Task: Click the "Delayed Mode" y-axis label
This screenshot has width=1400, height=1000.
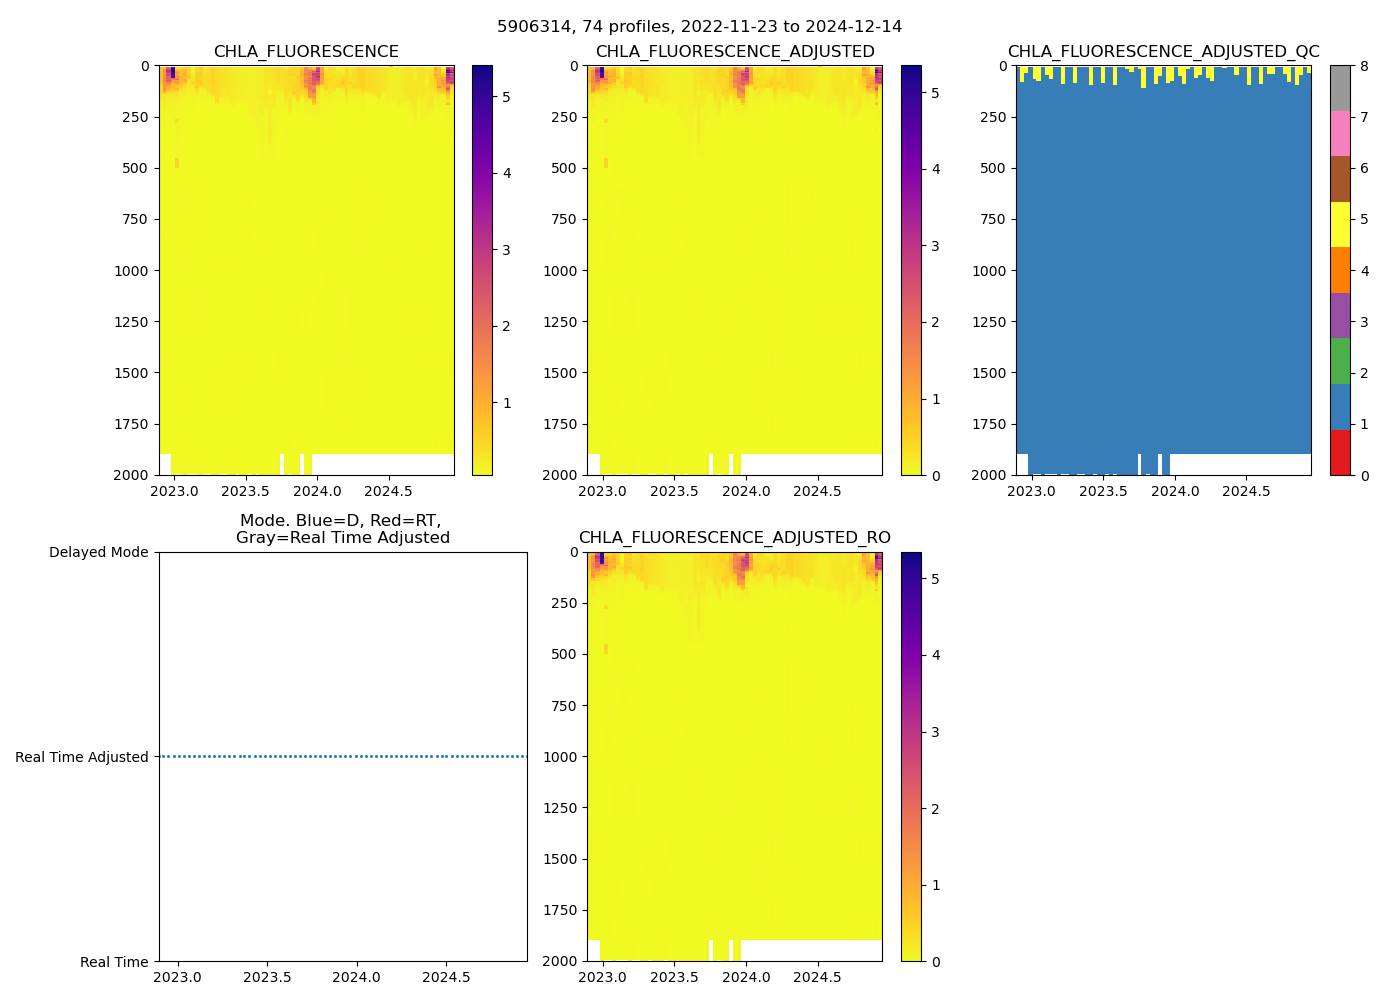Action: [98, 553]
